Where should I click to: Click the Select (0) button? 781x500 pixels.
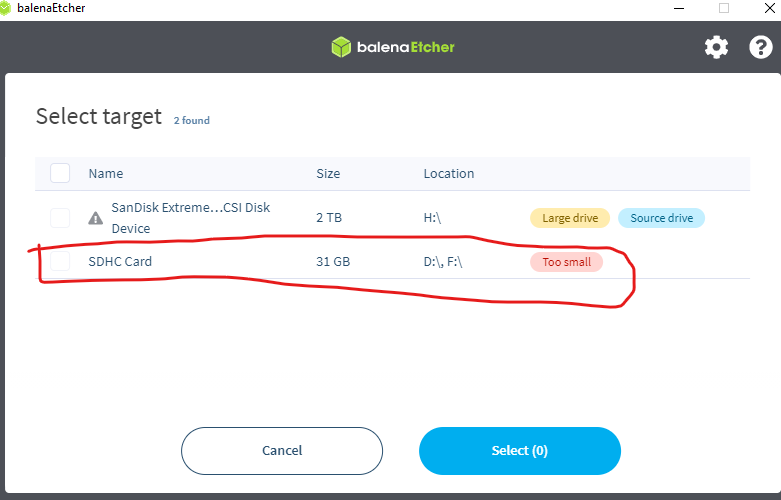tap(520, 451)
